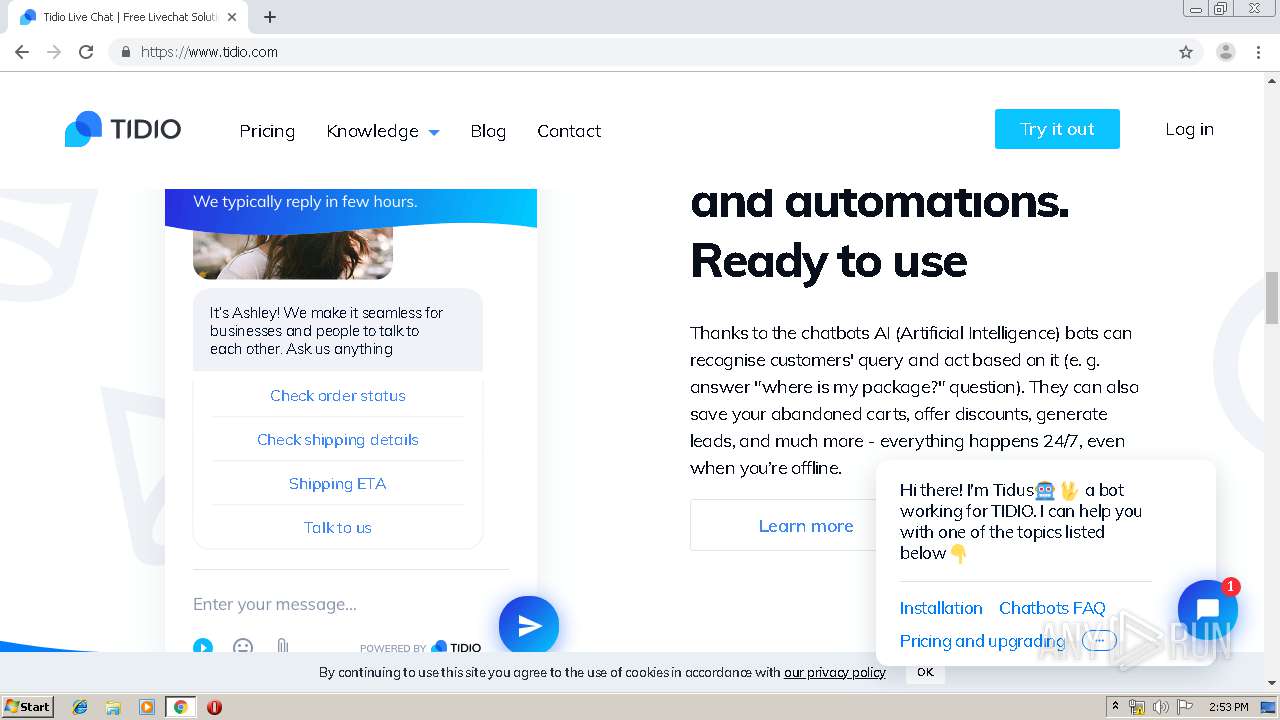This screenshot has width=1280, height=720.
Task: Choose the Talk to us option
Action: [x=338, y=528]
